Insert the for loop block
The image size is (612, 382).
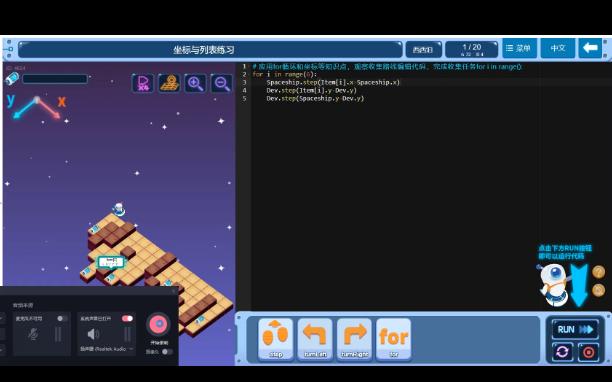tap(394, 339)
